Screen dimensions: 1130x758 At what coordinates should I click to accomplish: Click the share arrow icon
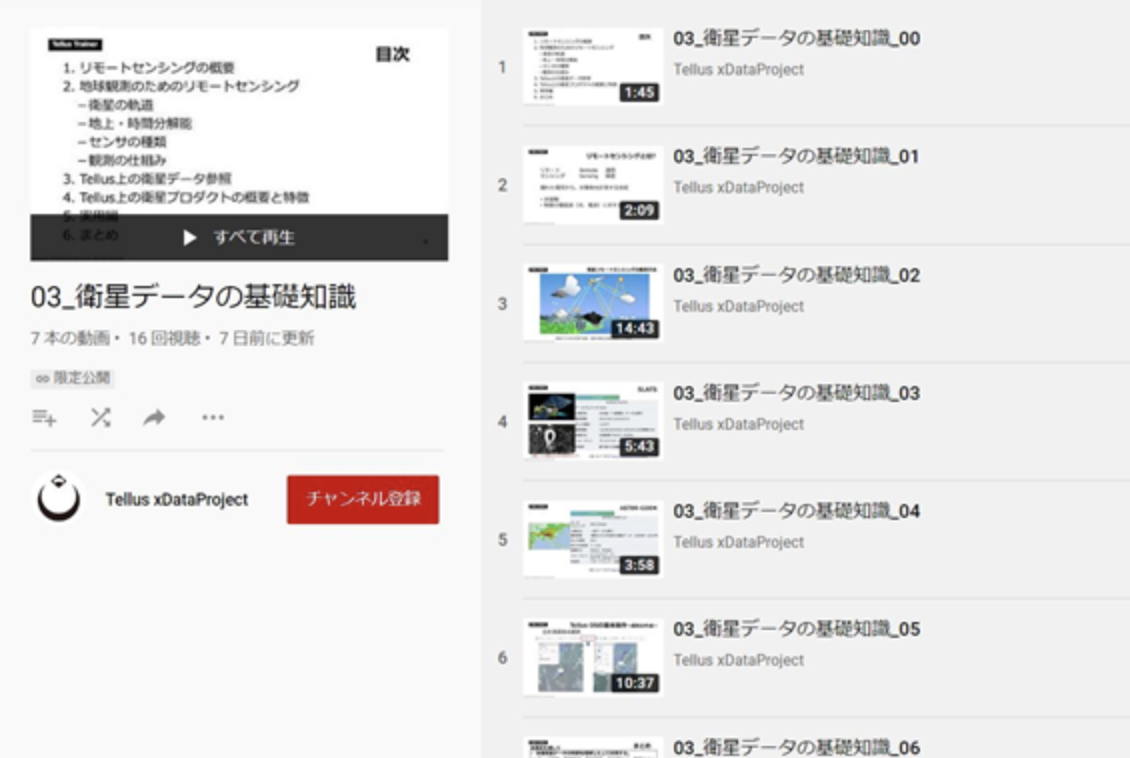coord(154,417)
